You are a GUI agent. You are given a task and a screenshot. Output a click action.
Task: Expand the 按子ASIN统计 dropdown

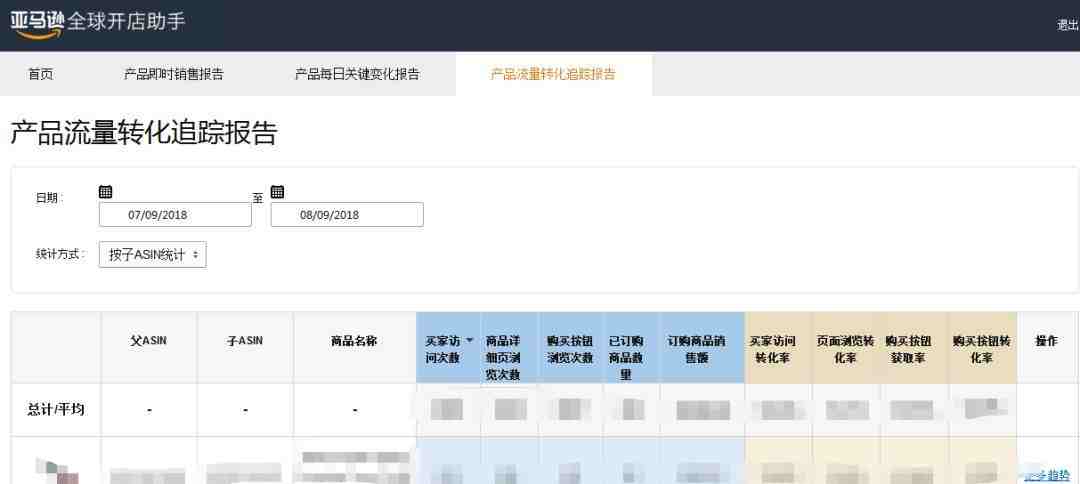(152, 255)
